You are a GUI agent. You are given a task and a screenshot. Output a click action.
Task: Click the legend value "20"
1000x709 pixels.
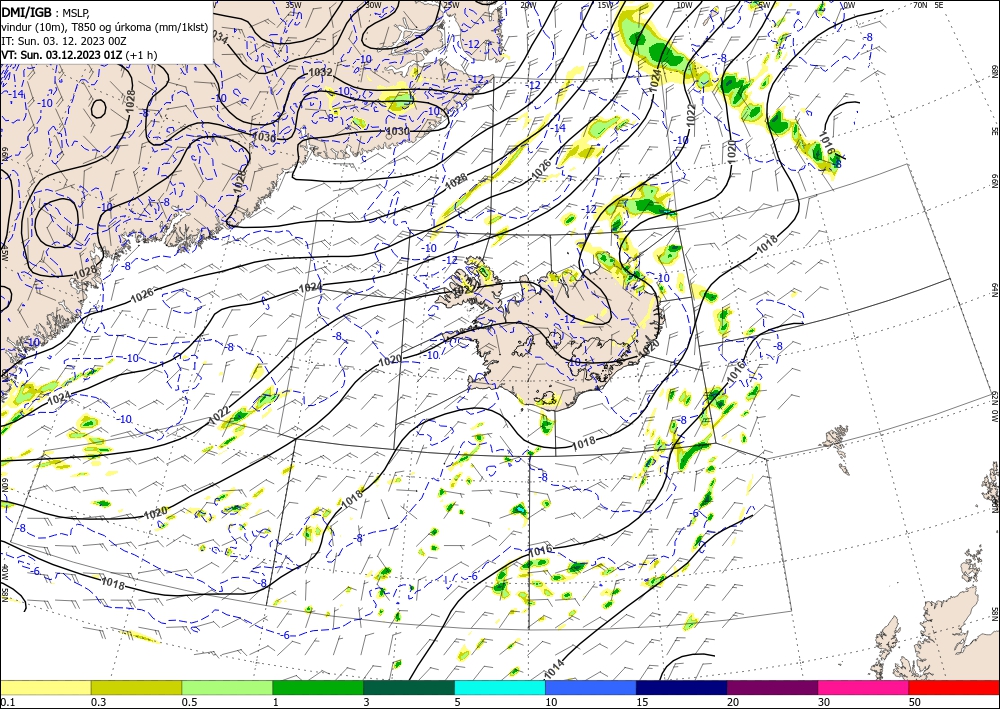[733, 702]
